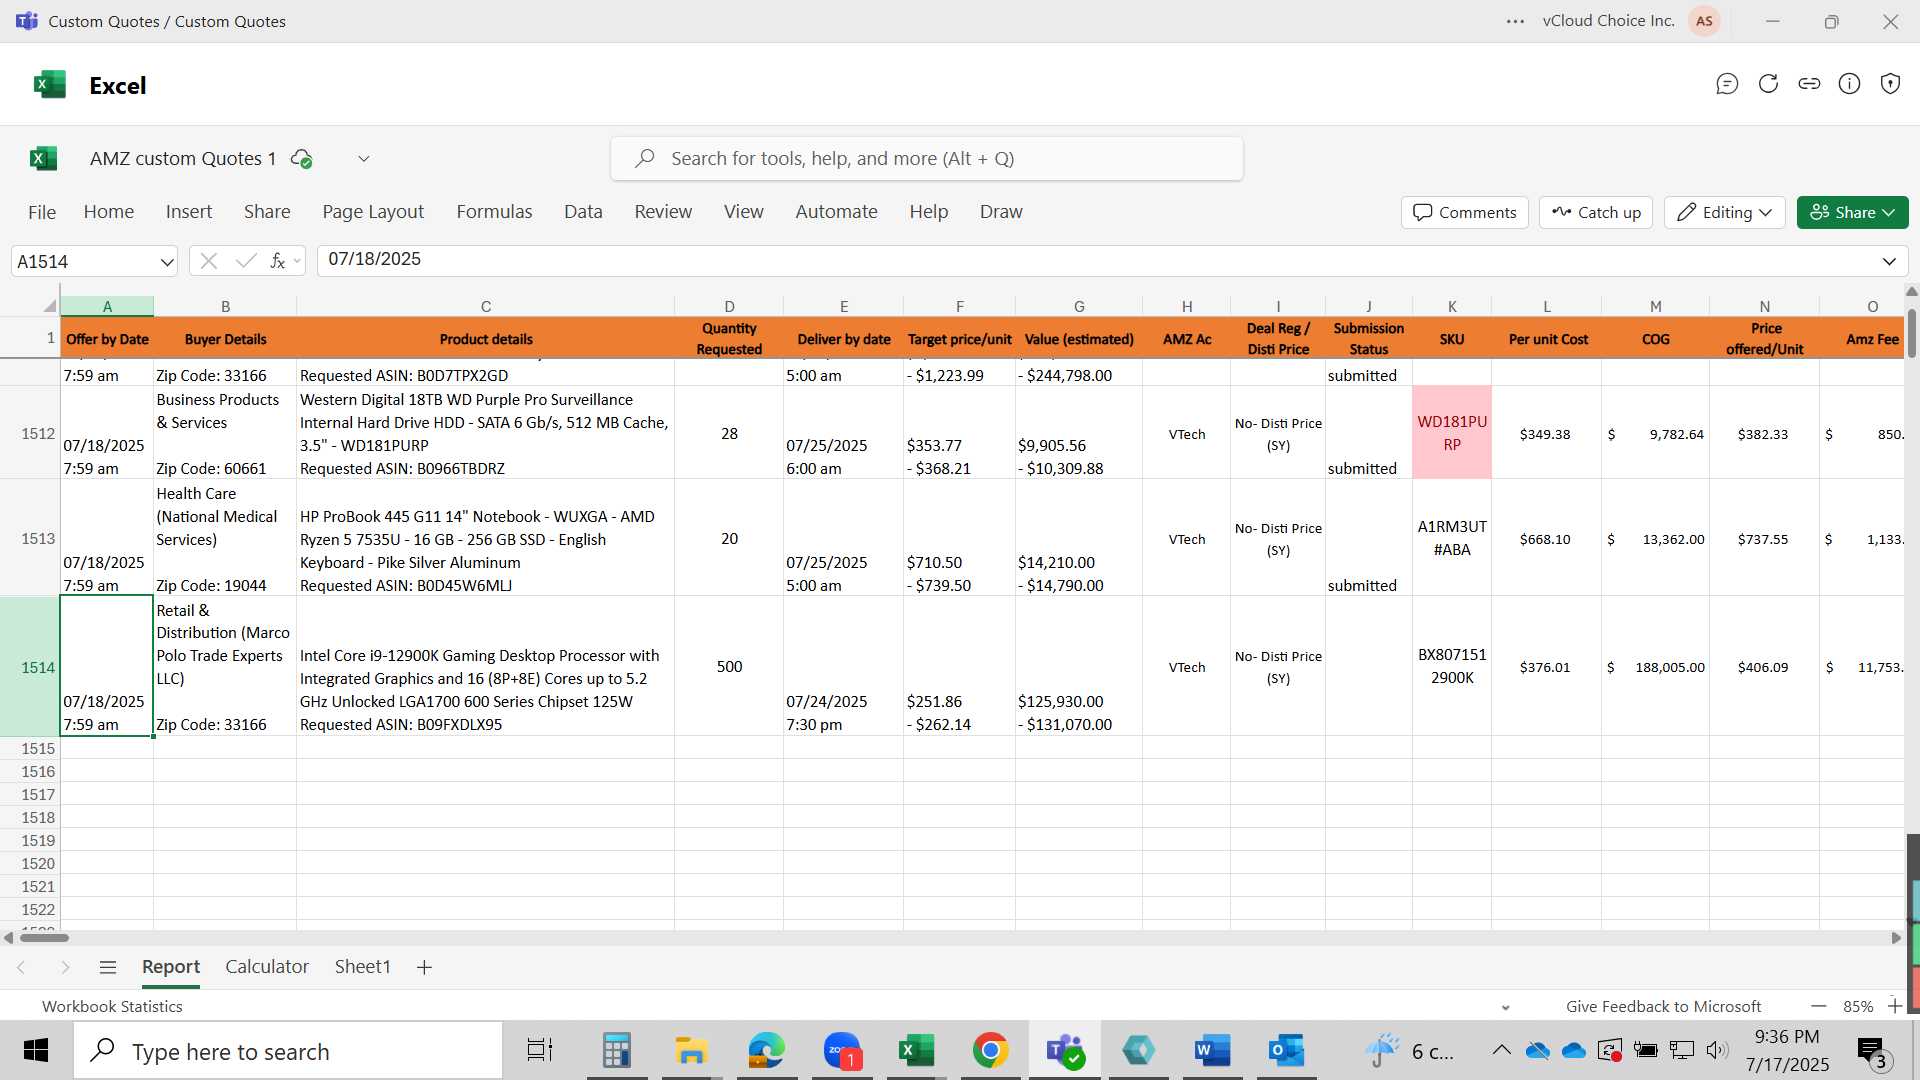1920x1080 pixels.
Task: Open the Teams conversation chat icon
Action: pyautogui.click(x=1727, y=84)
